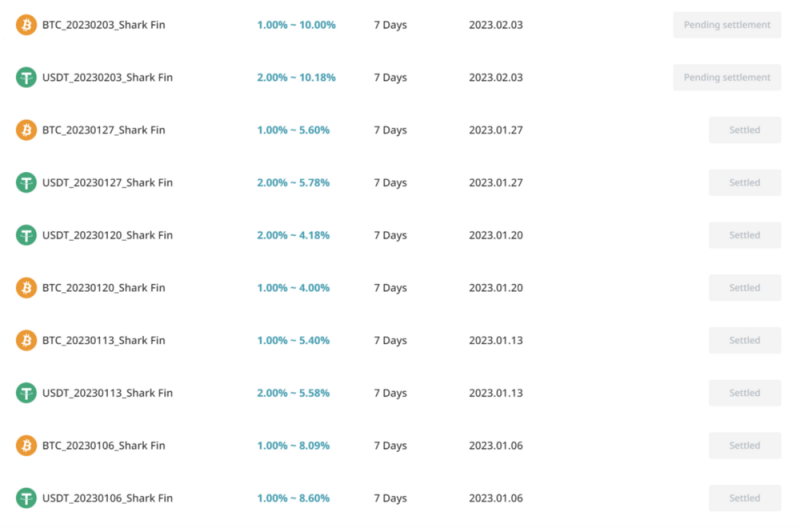Viewport: 800px width, 528px height.
Task: Click the 1.00% ~ 8.09% yield range
Action: point(293,445)
